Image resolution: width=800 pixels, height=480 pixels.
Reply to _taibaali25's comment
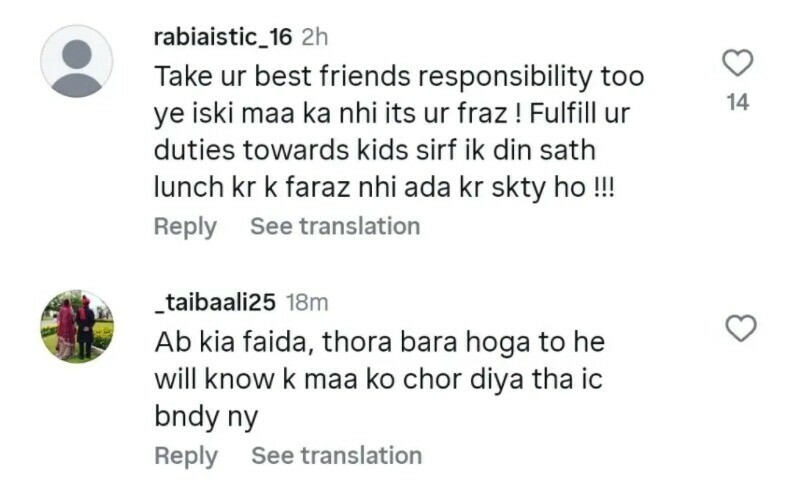pos(185,456)
